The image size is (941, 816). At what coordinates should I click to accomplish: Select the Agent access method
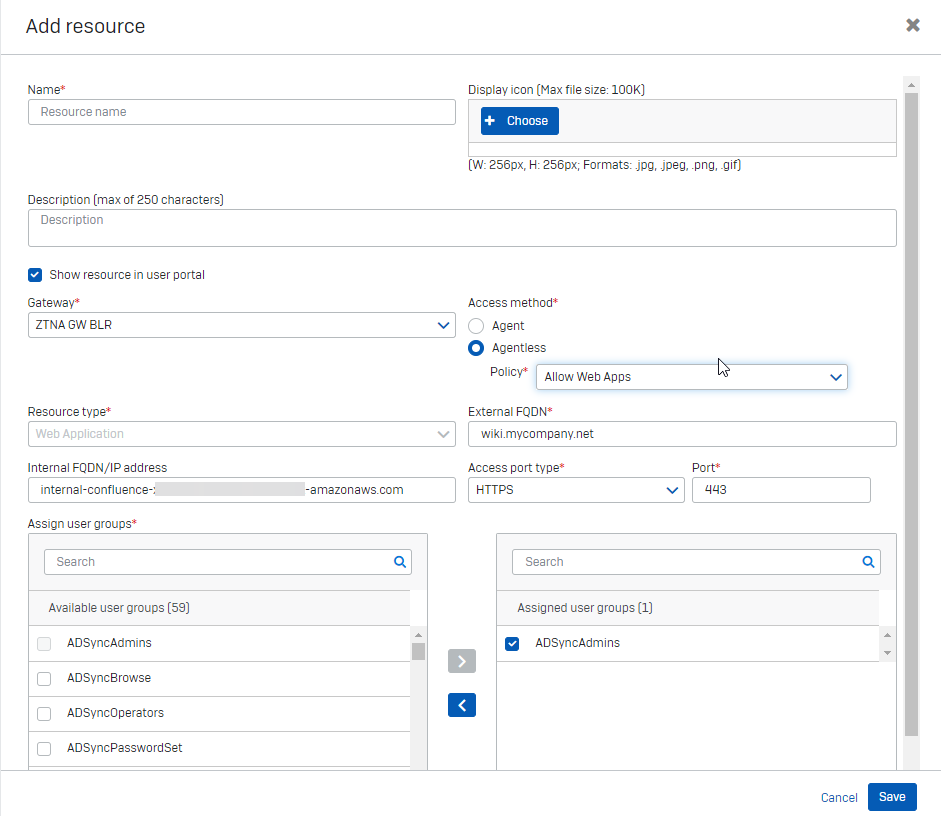pyautogui.click(x=476, y=326)
